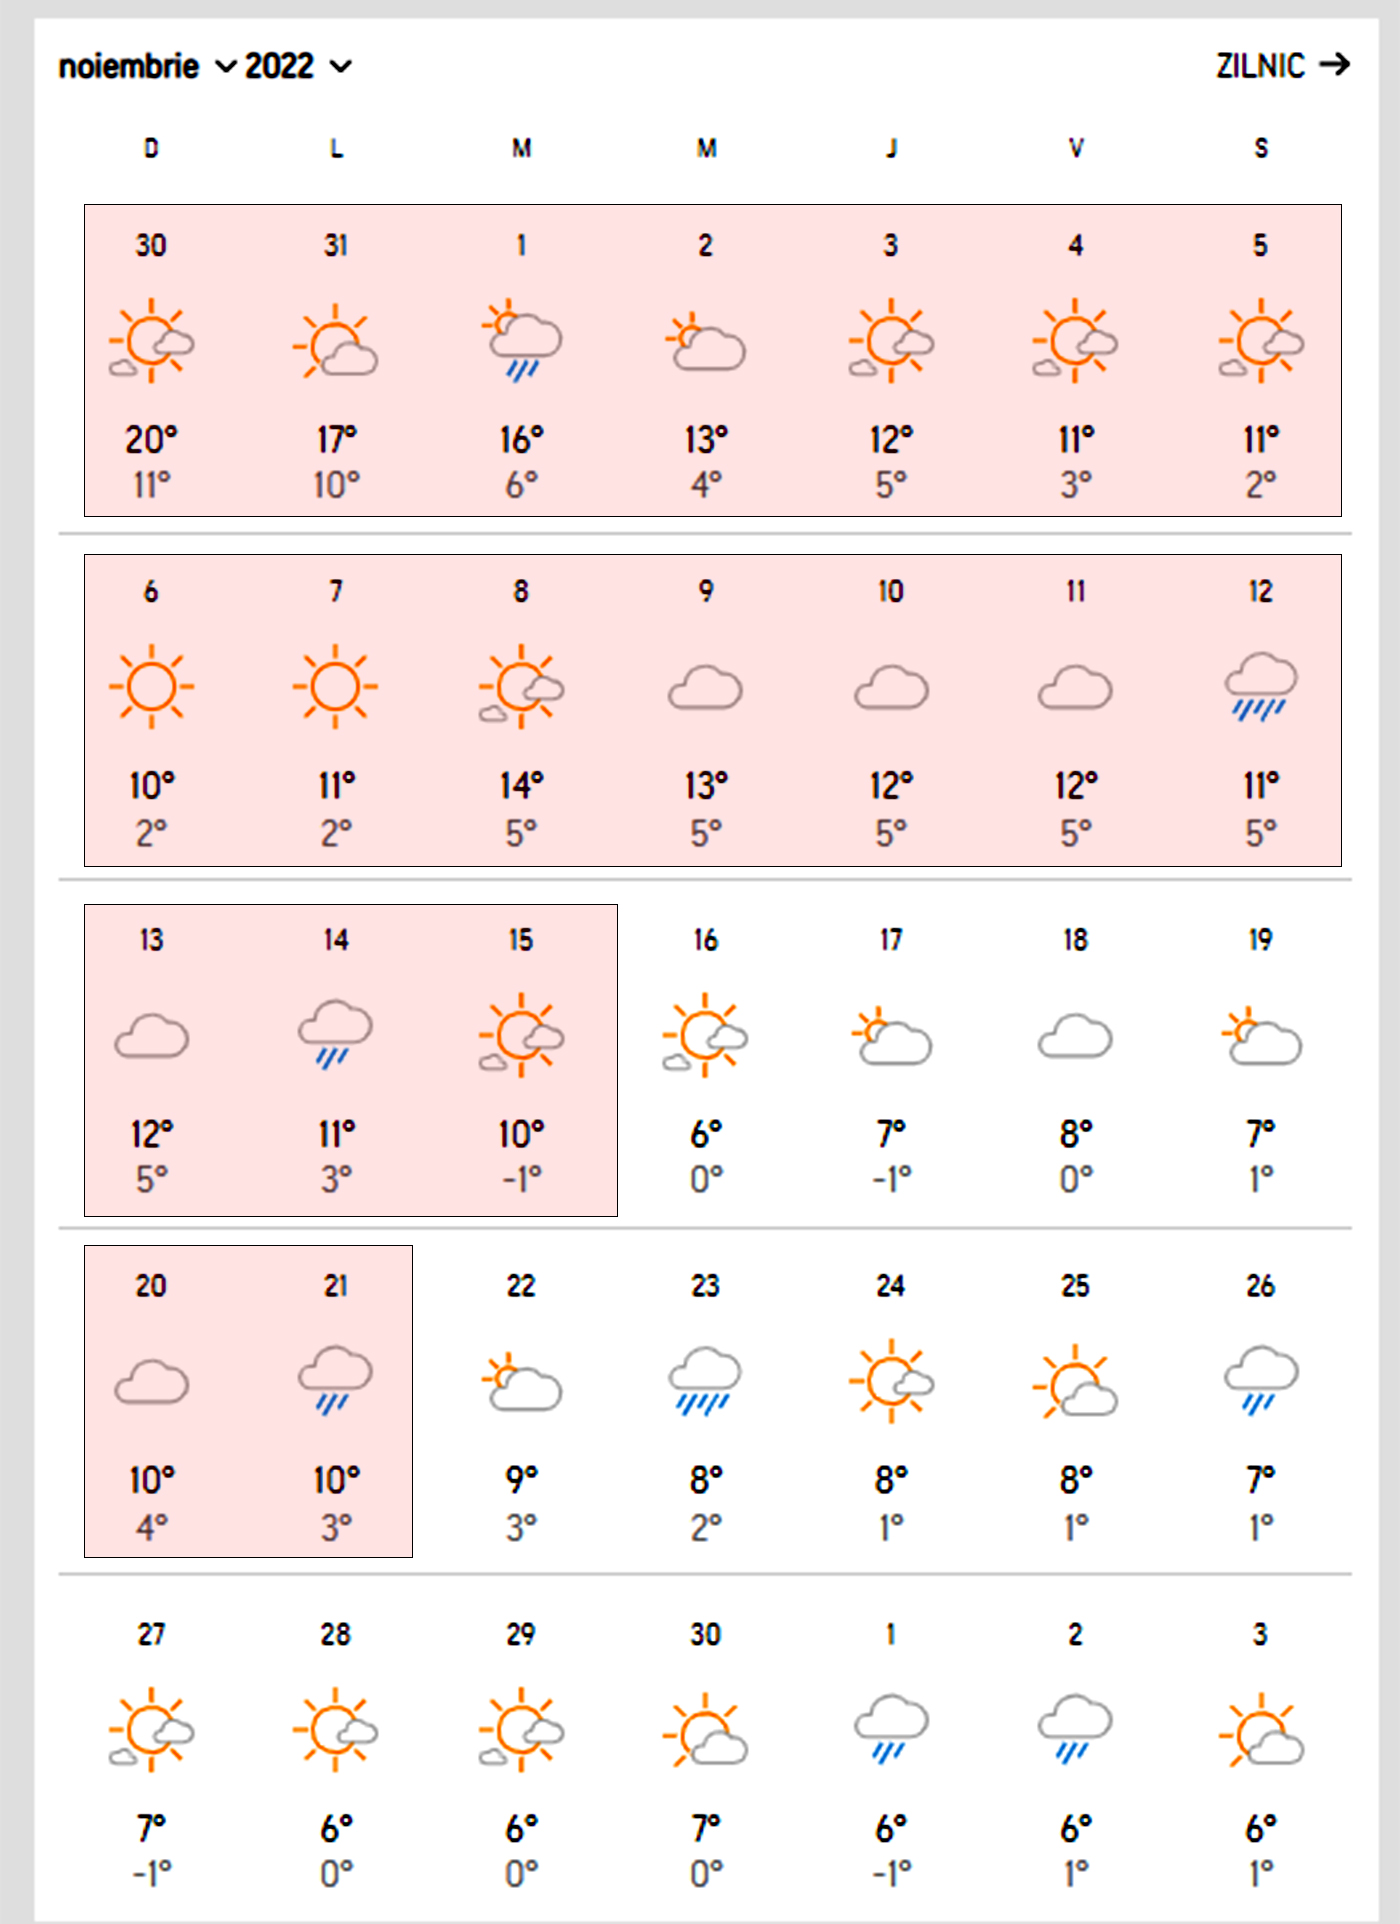
Task: Select day 21 in the calendar
Action: (x=336, y=1286)
